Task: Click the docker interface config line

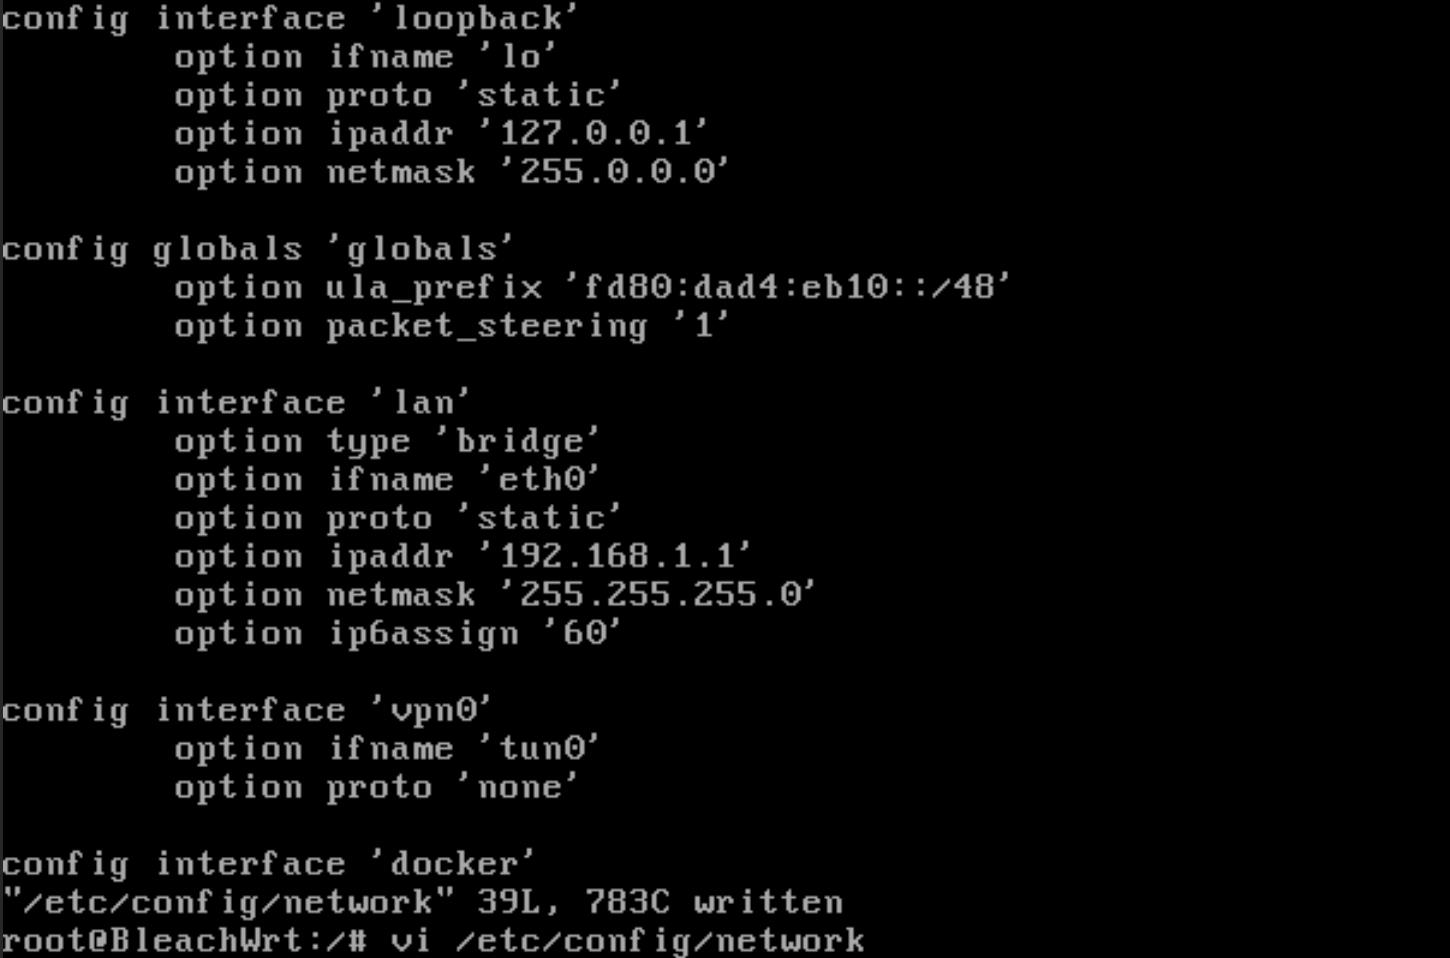Action: point(268,864)
